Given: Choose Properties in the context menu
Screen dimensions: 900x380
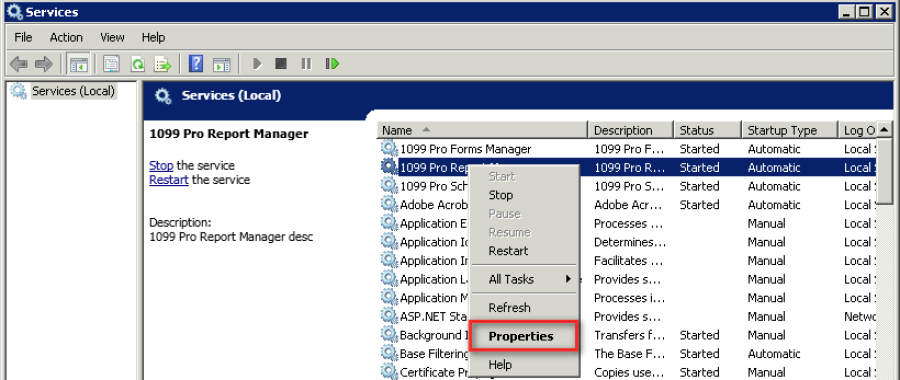Looking at the screenshot, I should [523, 336].
